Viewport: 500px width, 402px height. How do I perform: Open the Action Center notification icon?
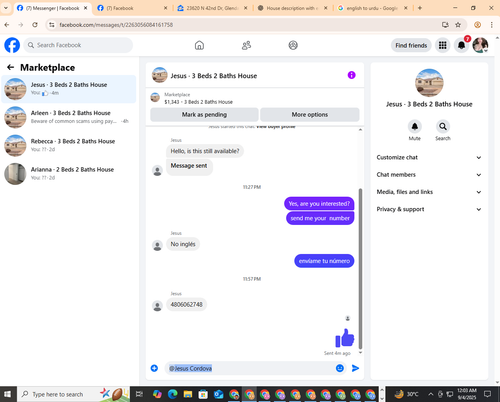click(487, 394)
